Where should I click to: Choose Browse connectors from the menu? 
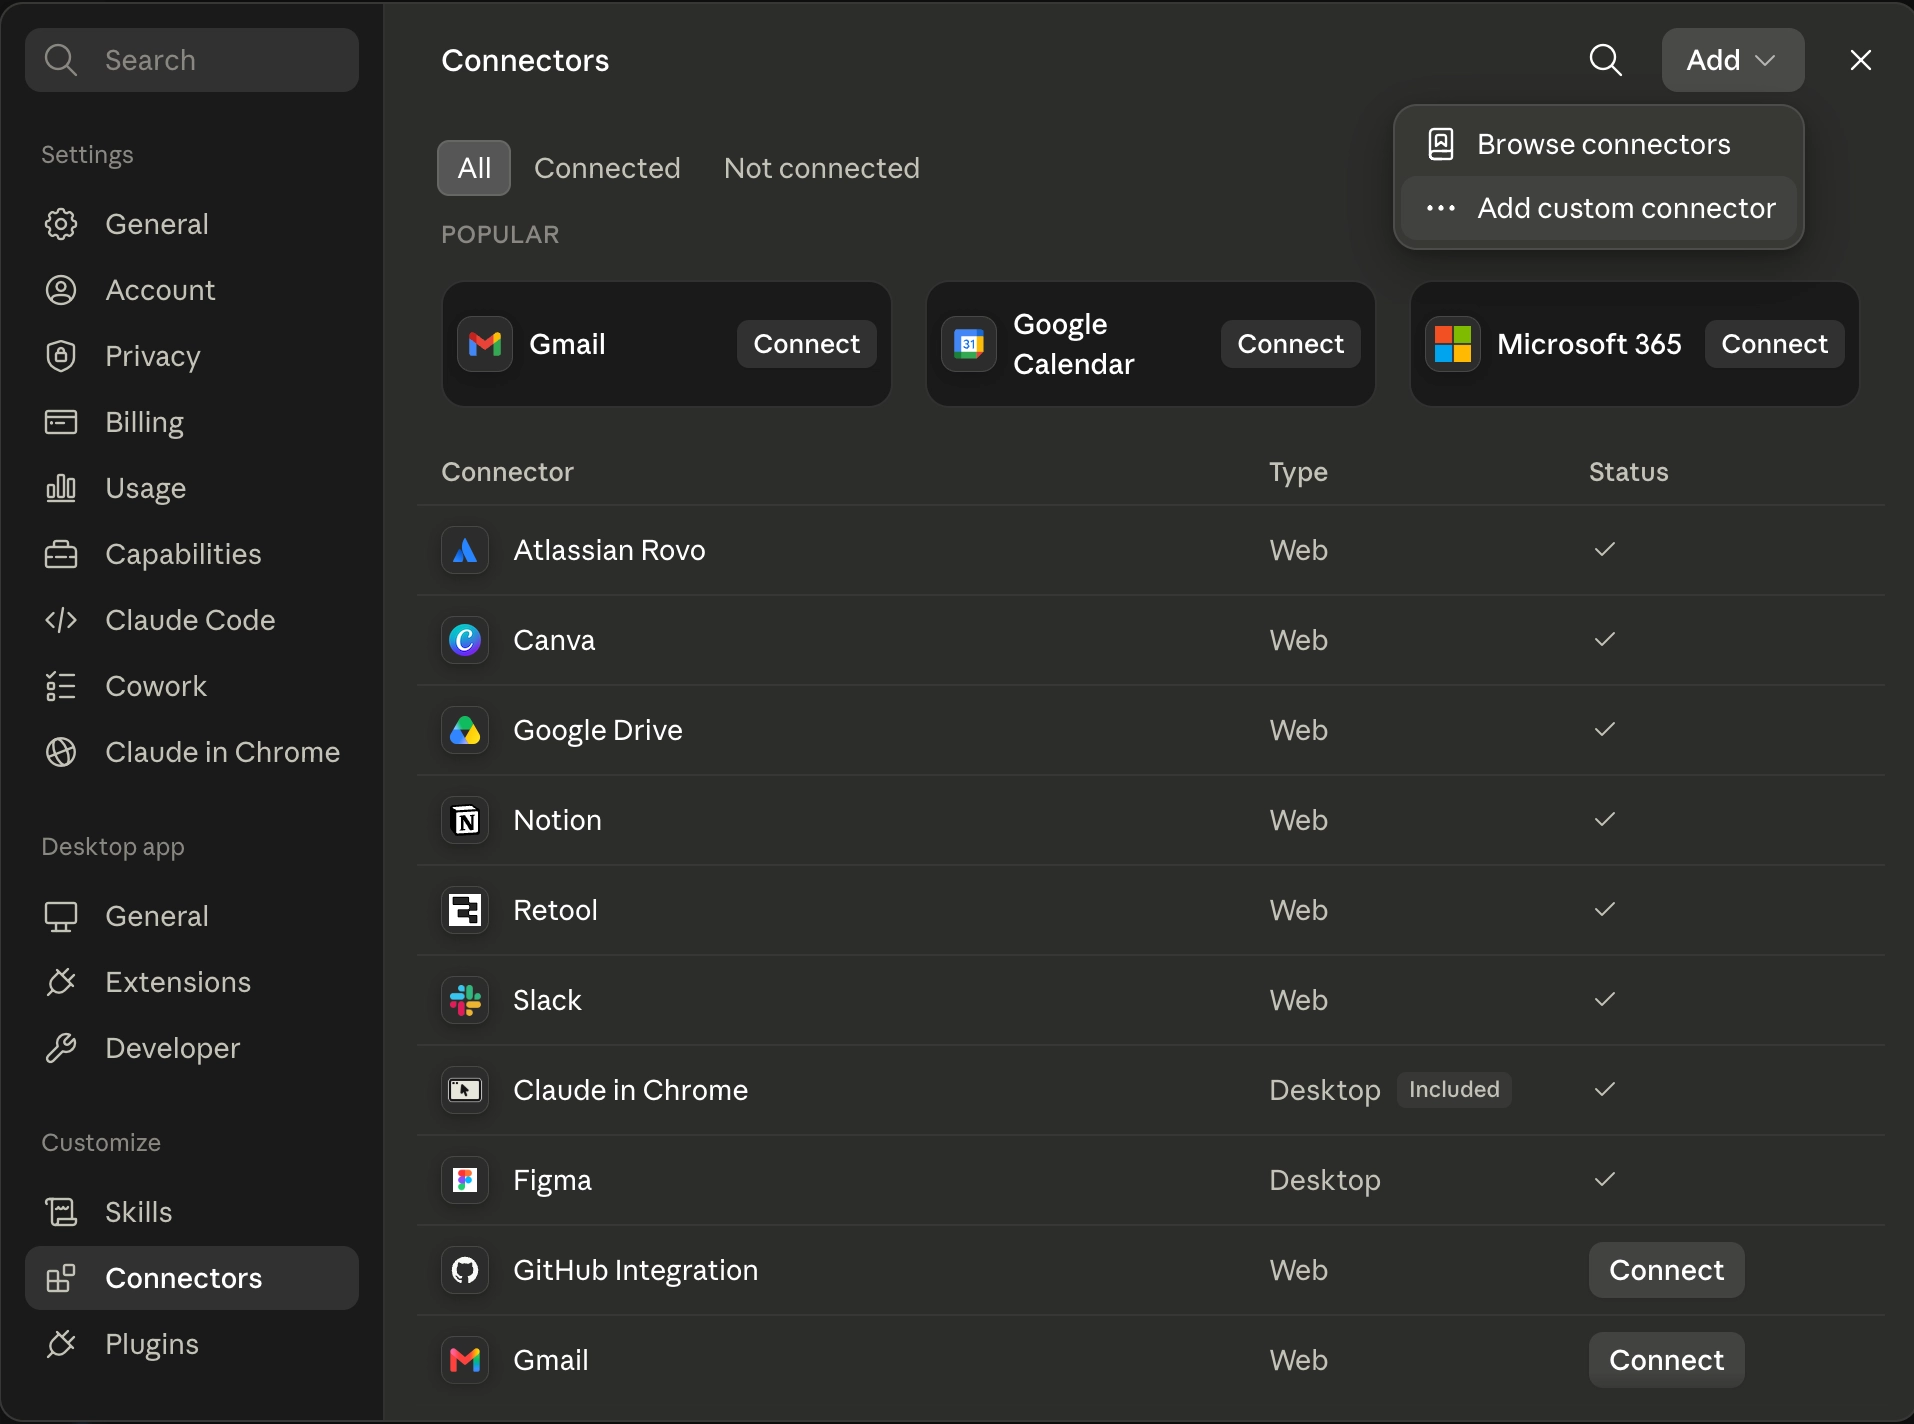click(1599, 144)
